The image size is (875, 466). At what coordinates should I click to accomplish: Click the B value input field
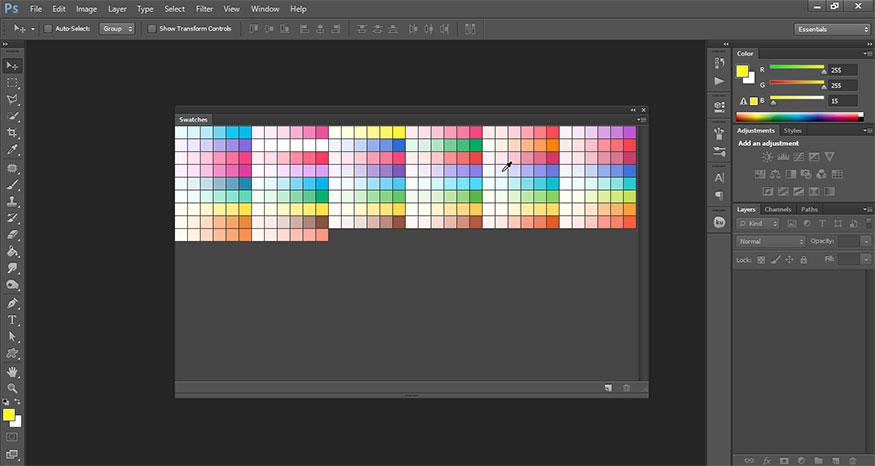(842, 100)
